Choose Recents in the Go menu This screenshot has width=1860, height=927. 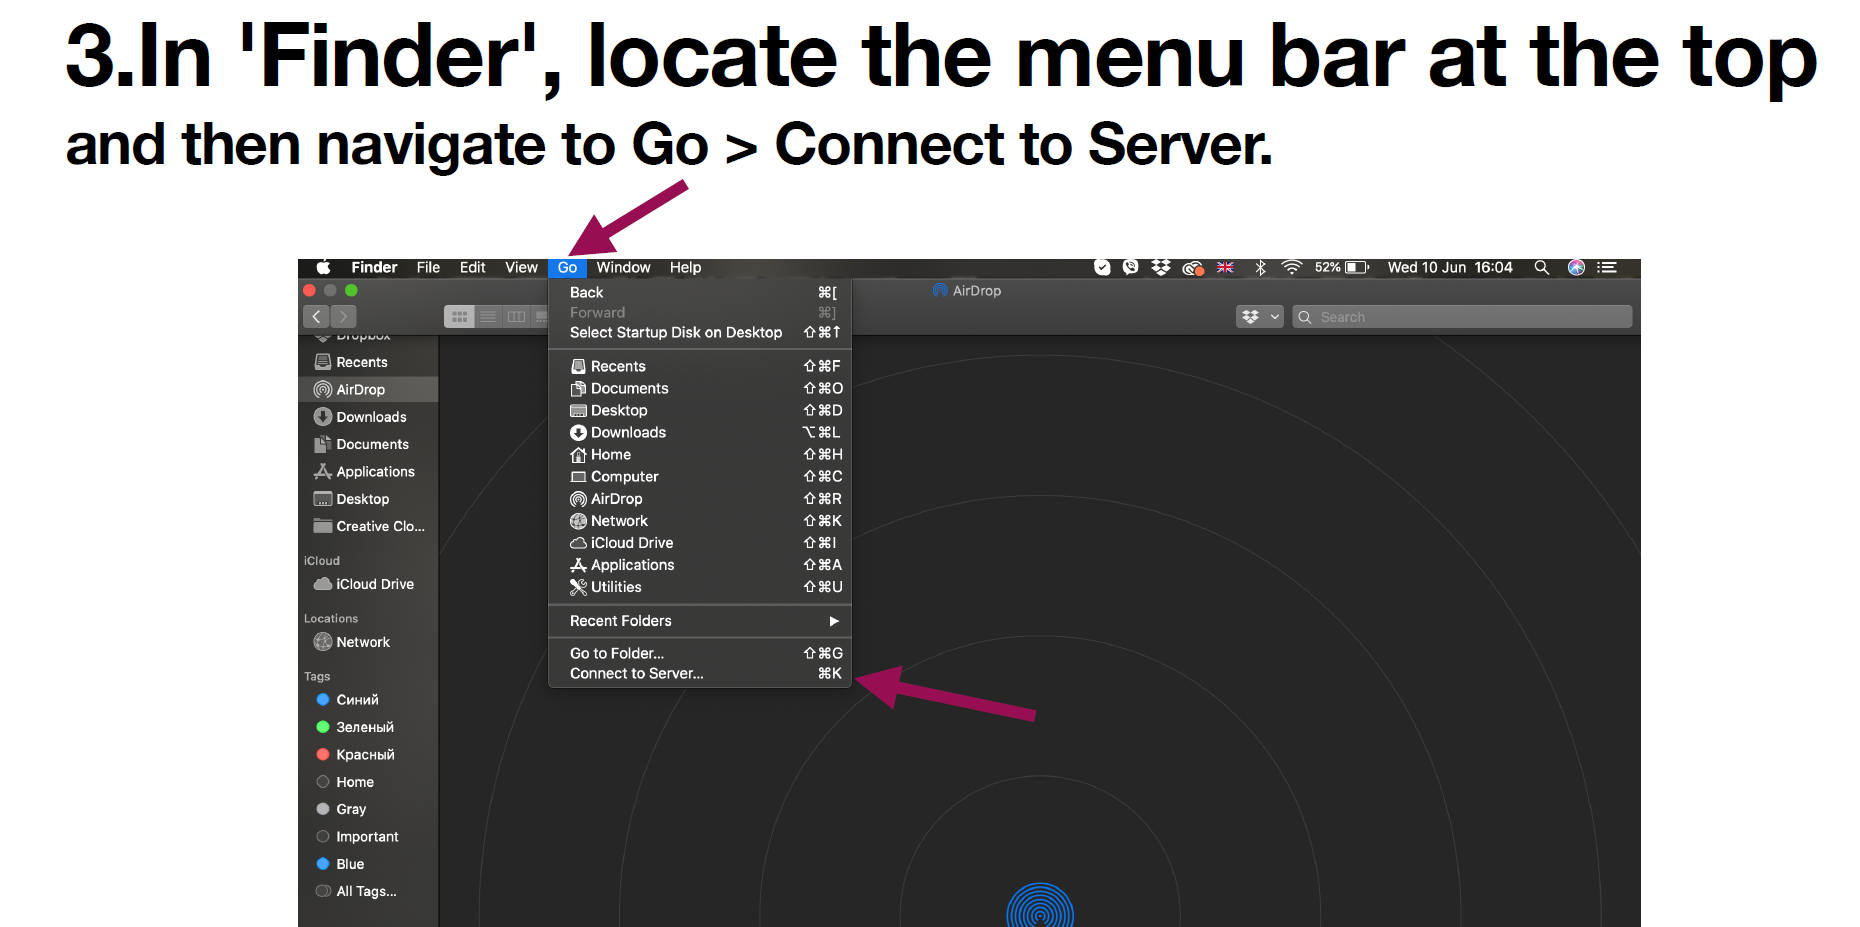pos(700,366)
